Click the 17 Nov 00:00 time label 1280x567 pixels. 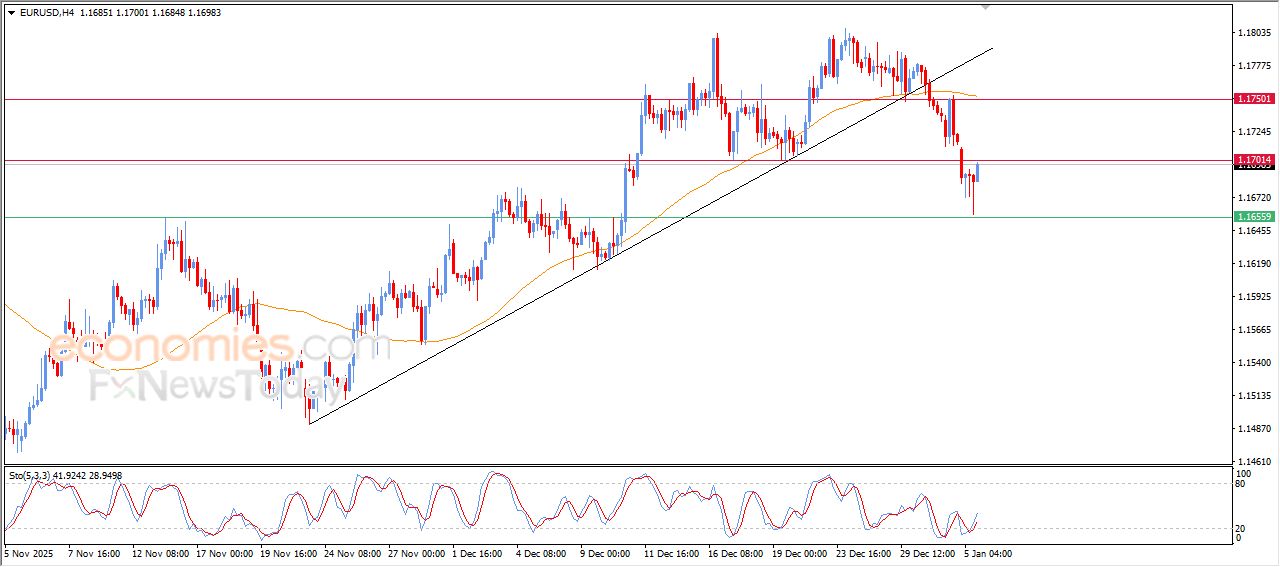224,552
